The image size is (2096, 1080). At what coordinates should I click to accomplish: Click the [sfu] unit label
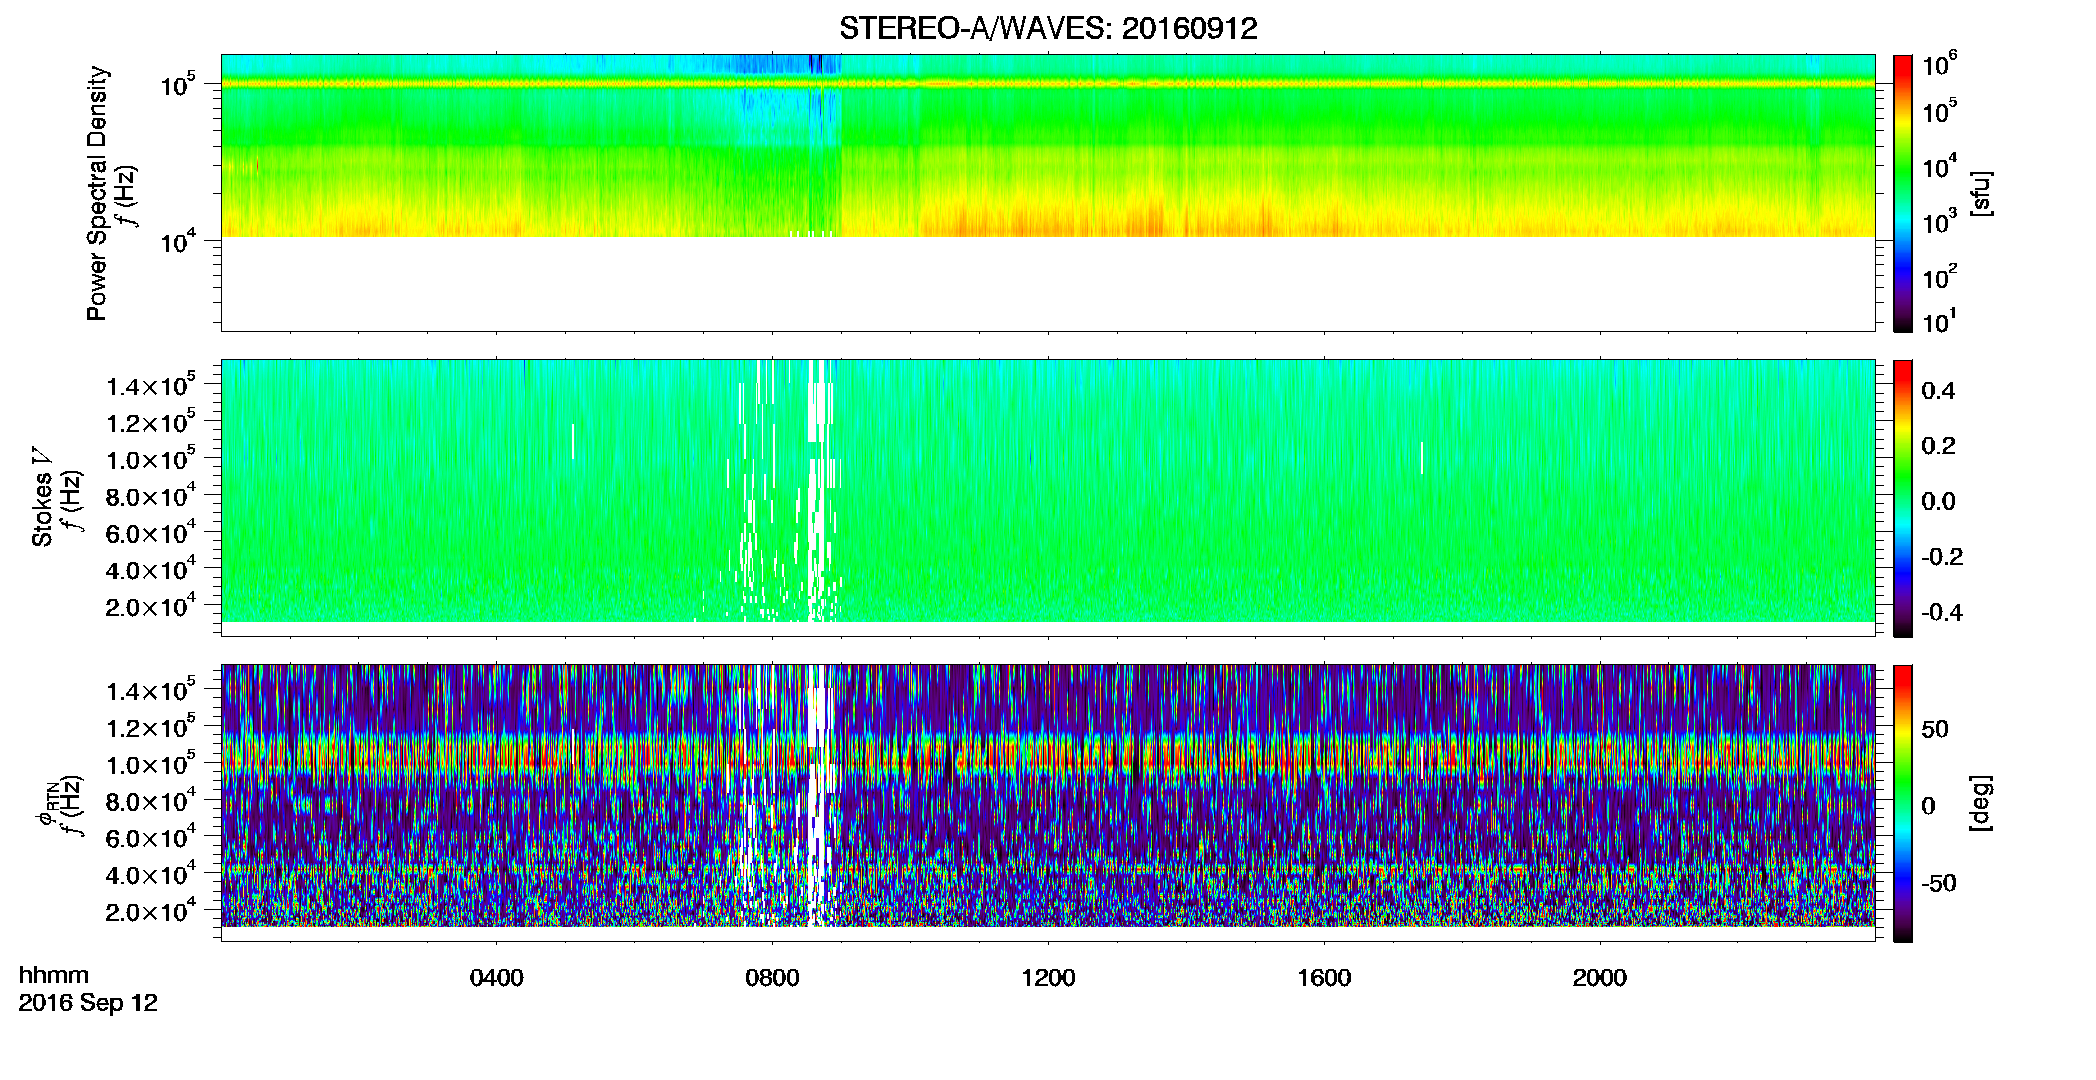point(1982,194)
